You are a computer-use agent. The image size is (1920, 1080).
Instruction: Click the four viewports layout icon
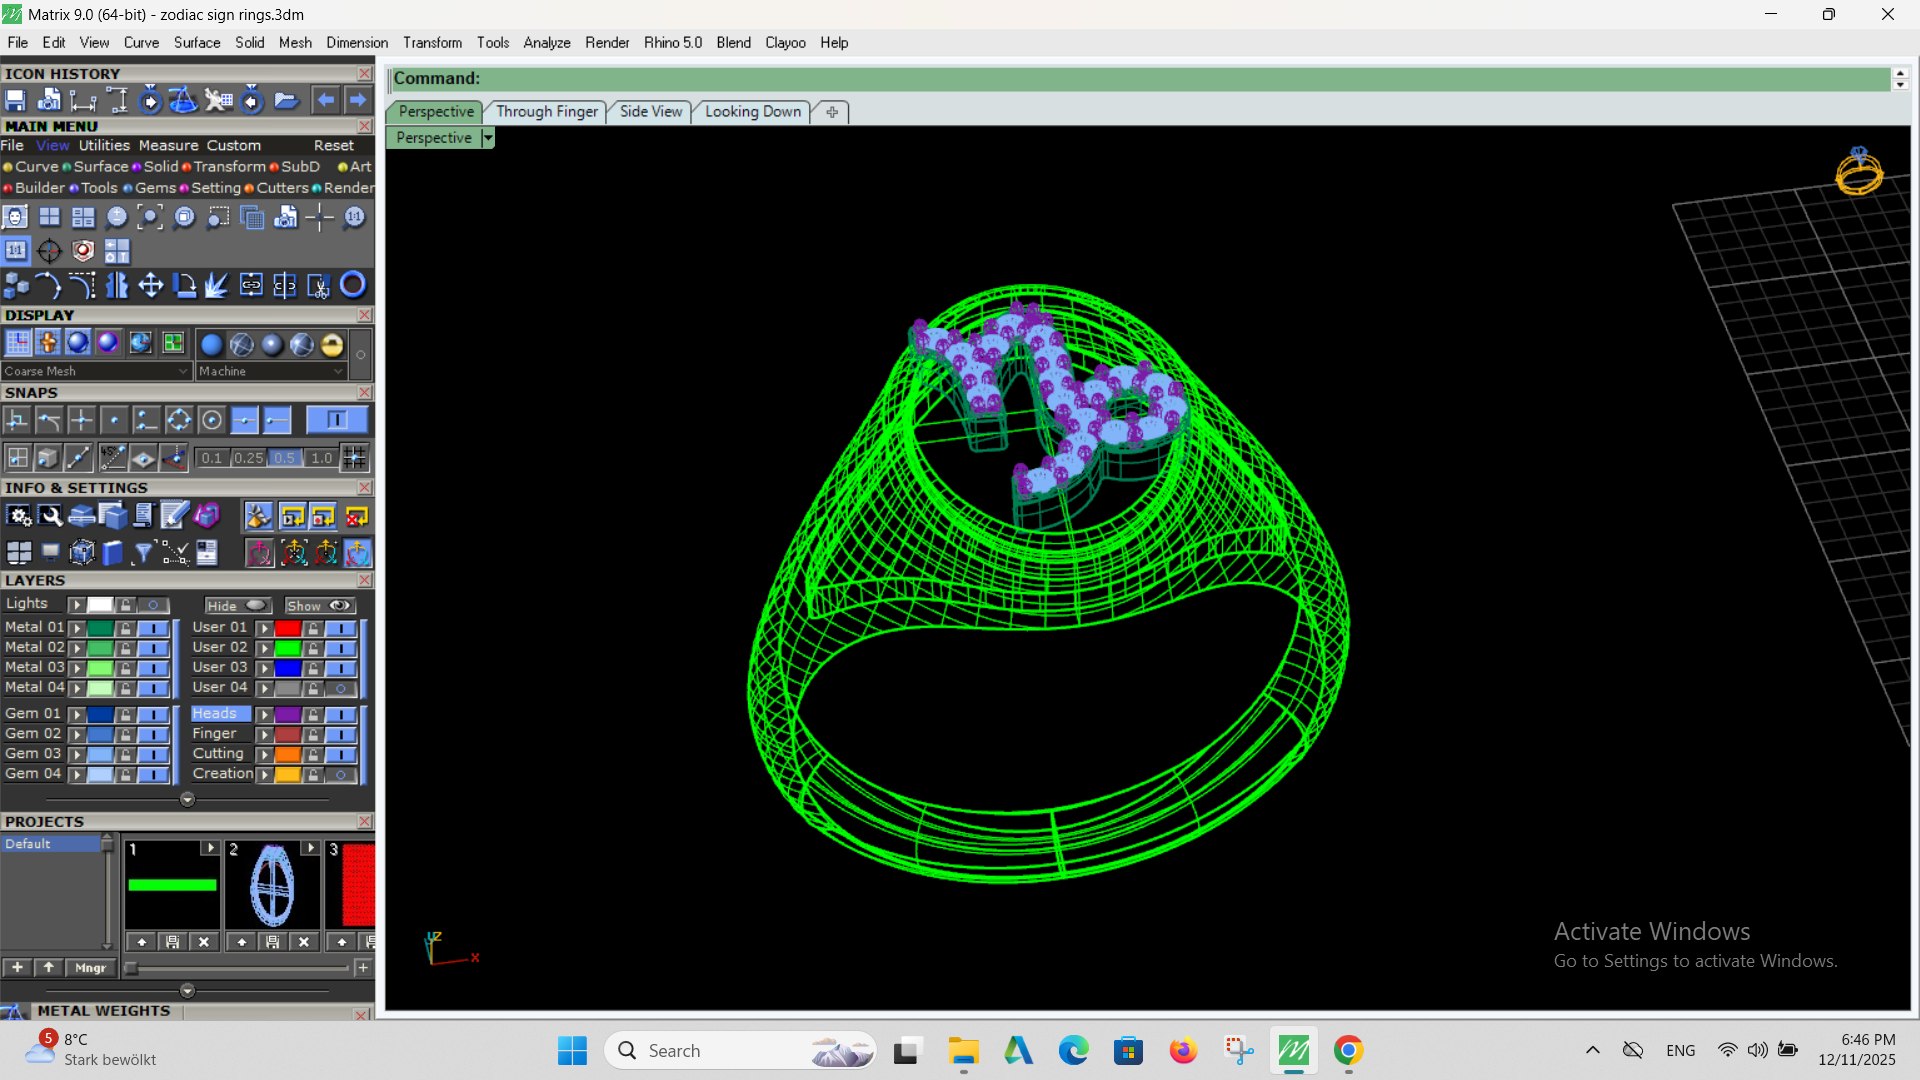point(49,217)
